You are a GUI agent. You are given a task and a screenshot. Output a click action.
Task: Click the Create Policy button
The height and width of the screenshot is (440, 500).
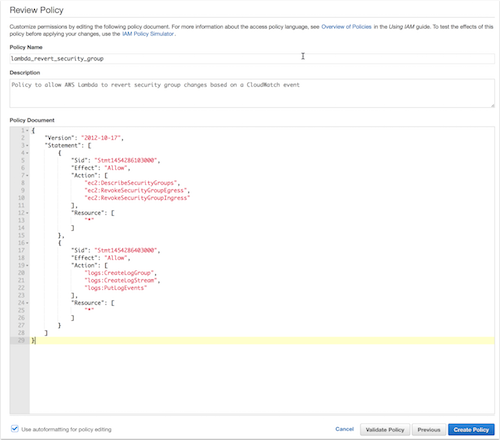pyautogui.click(x=471, y=430)
